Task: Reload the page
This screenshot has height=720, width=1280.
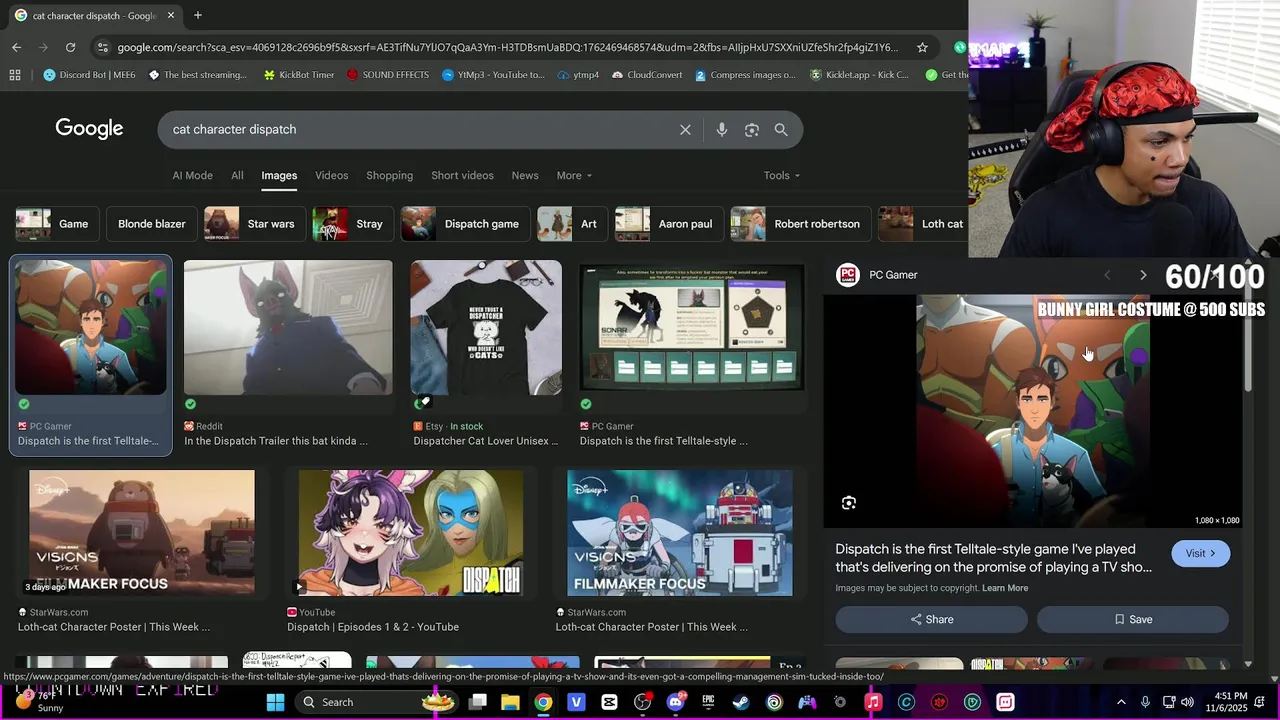Action: click(70, 47)
